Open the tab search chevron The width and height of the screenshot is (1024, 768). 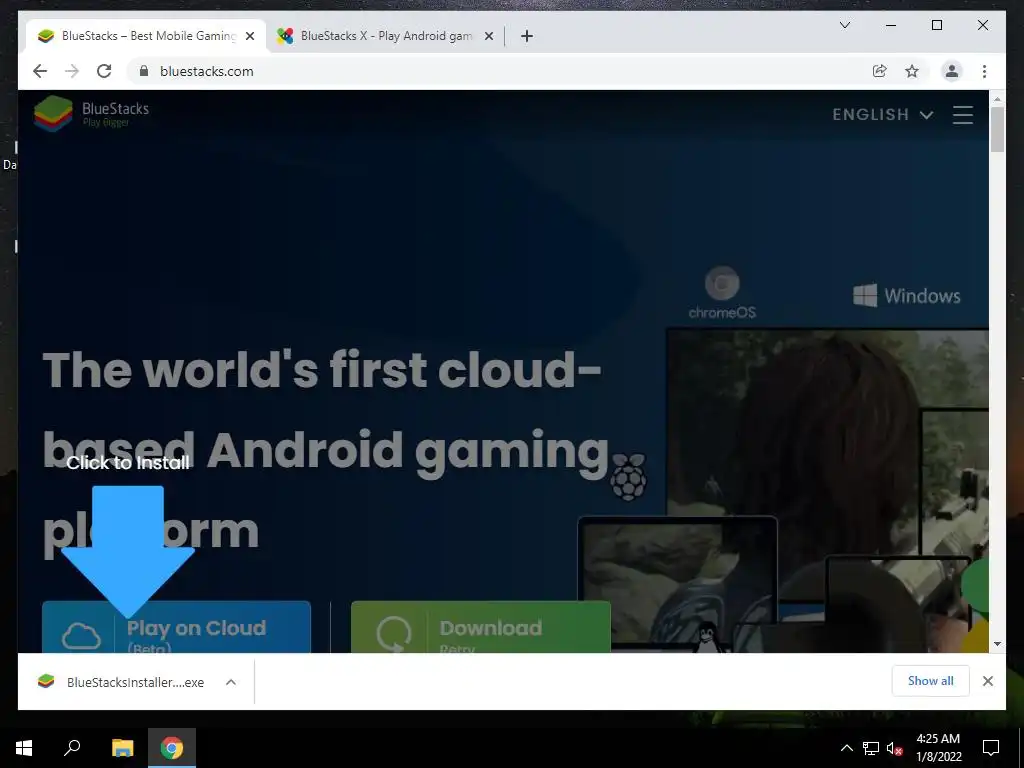point(844,25)
